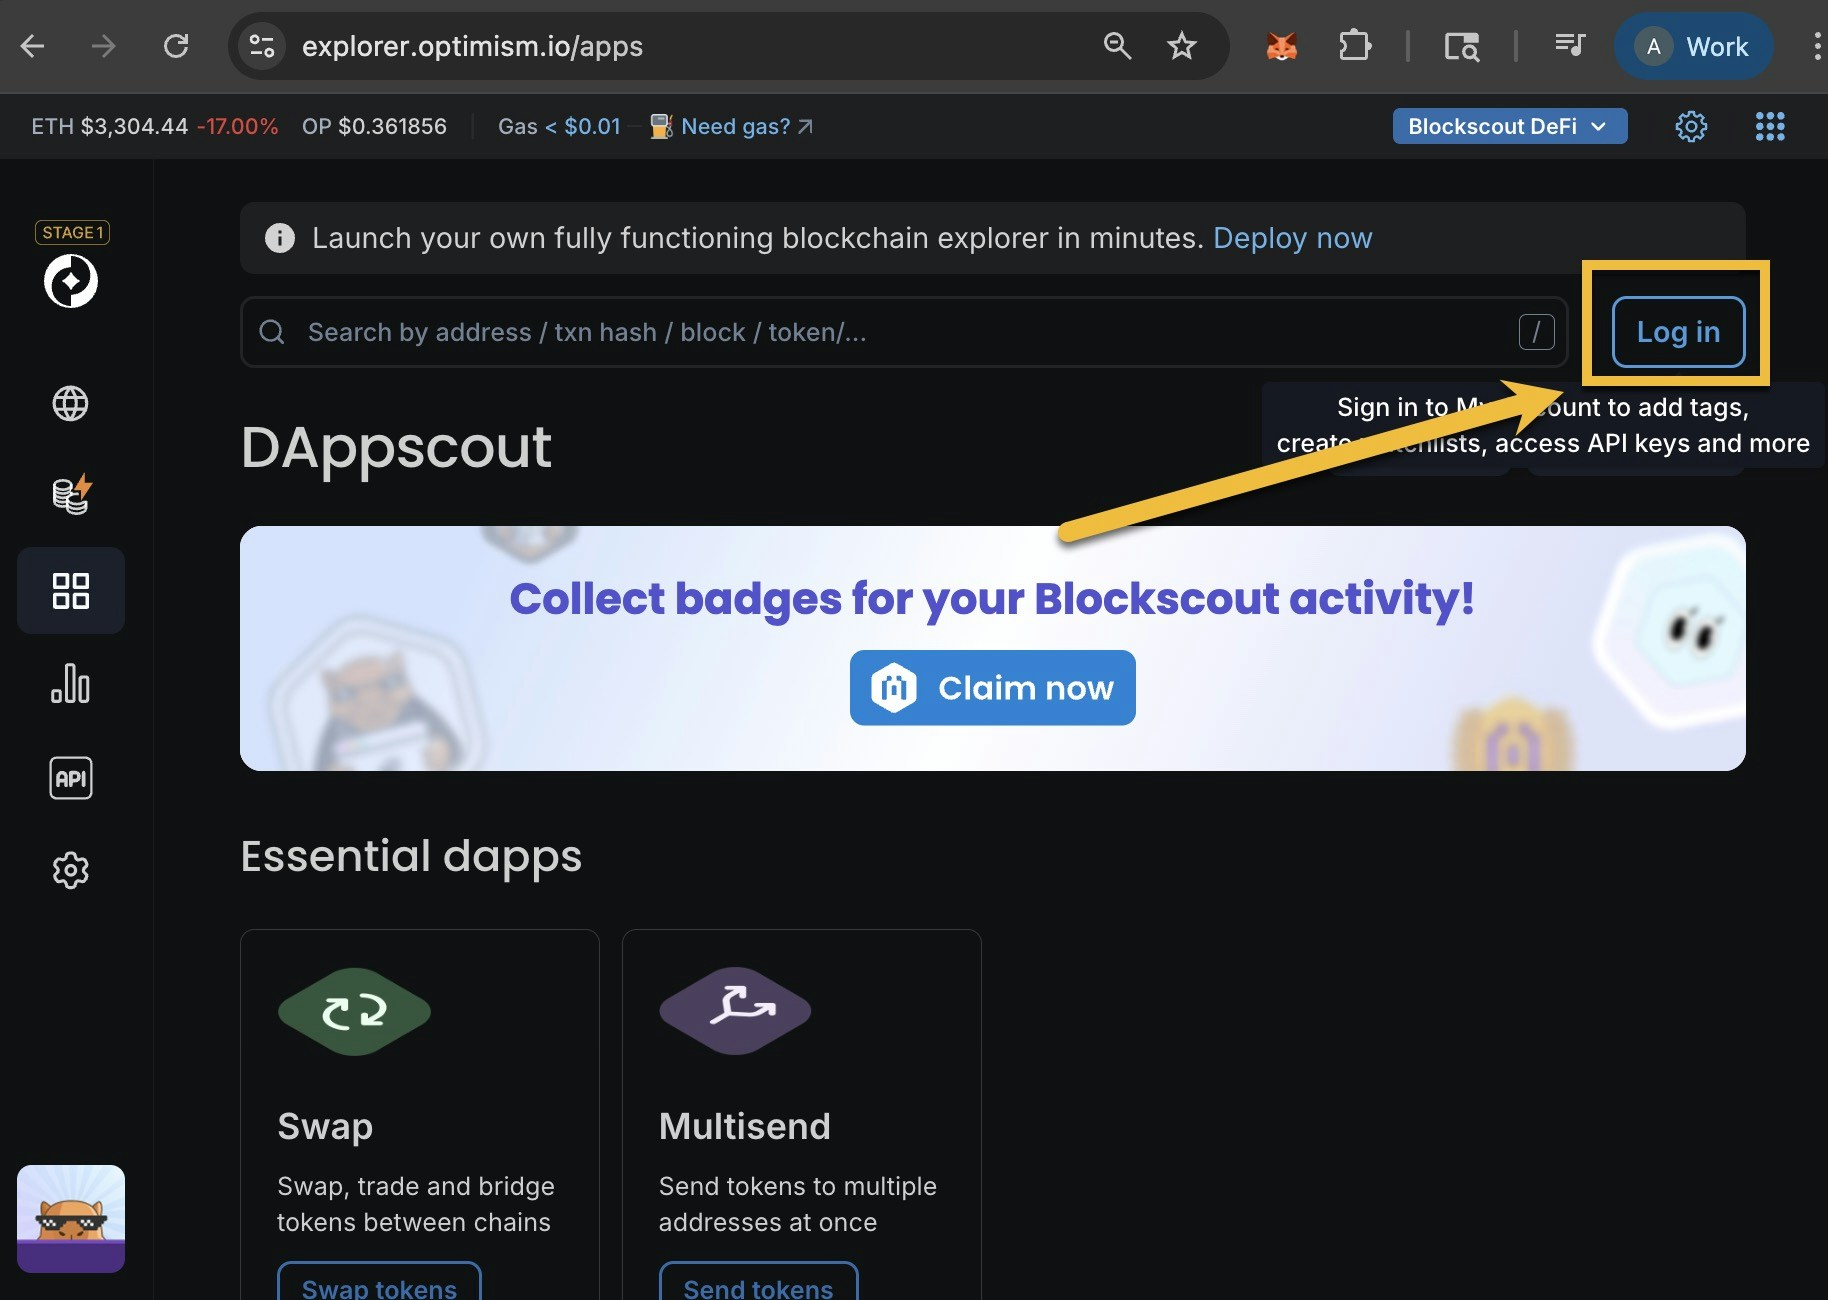Click the nine-dot apps grid in header
This screenshot has width=1828, height=1300.
pyautogui.click(x=1770, y=126)
